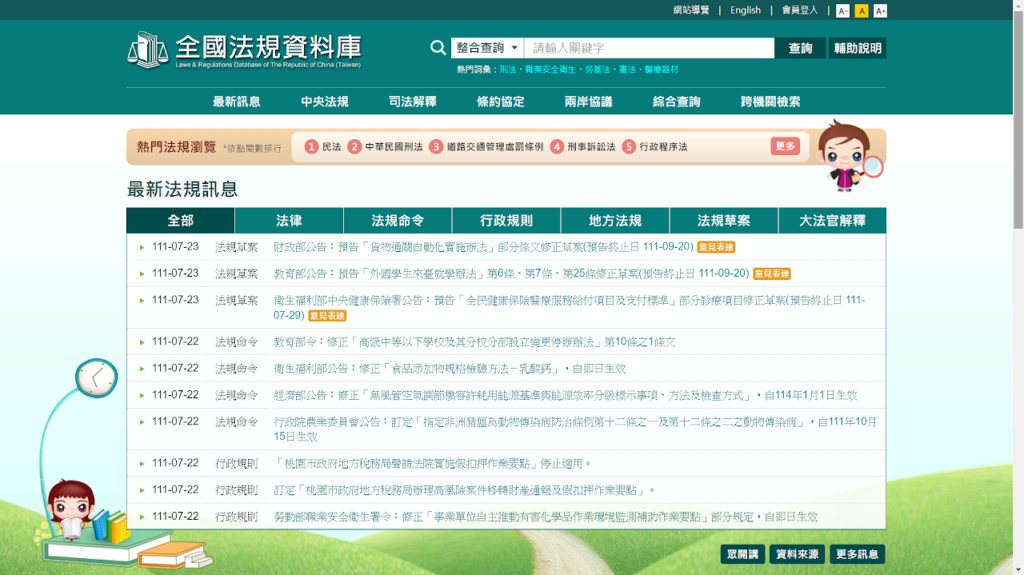Click the detective mascot with magnifier
The image size is (1024, 575).
tap(849, 156)
